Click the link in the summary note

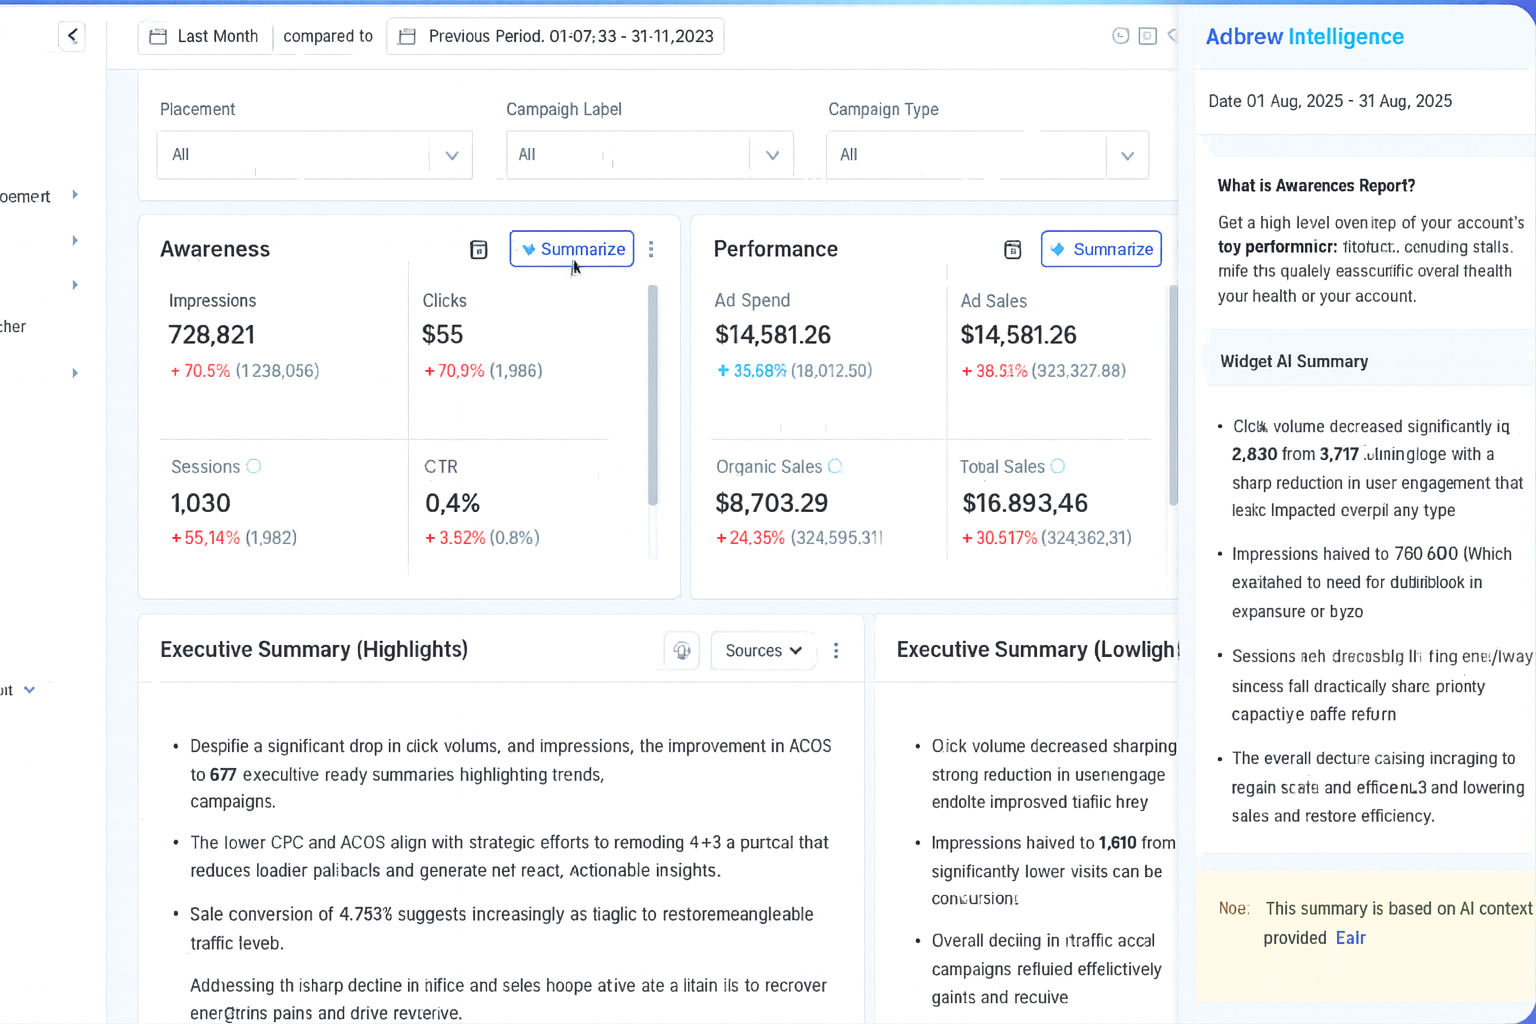(x=1350, y=938)
